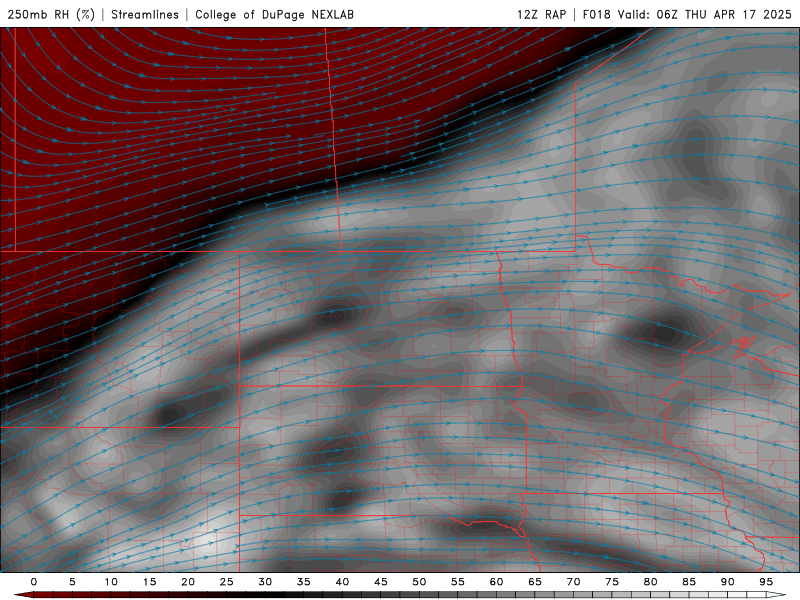This screenshot has height=600, width=800.
Task: Click the colorbar label "70"
Action: [573, 582]
